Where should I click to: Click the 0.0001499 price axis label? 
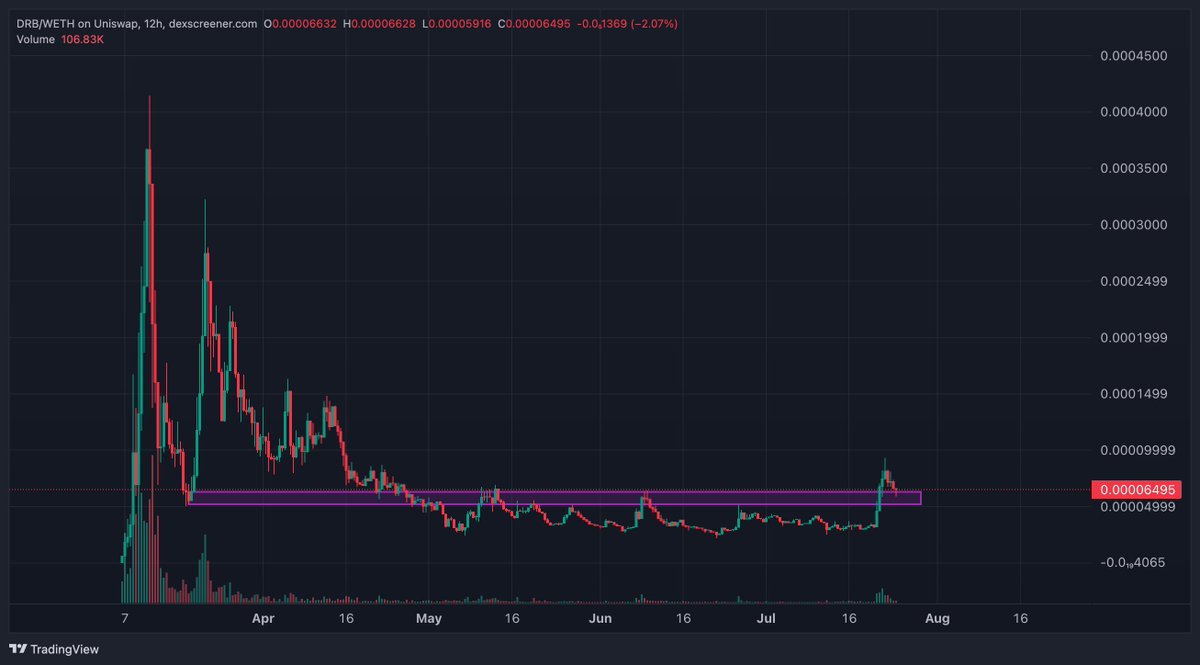pyautogui.click(x=1133, y=394)
